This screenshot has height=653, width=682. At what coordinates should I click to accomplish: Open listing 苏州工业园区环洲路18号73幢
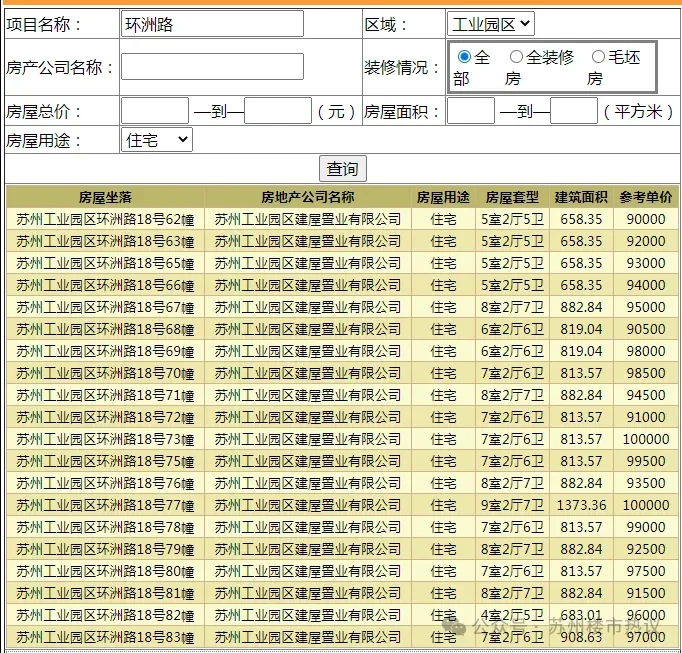(x=105, y=439)
